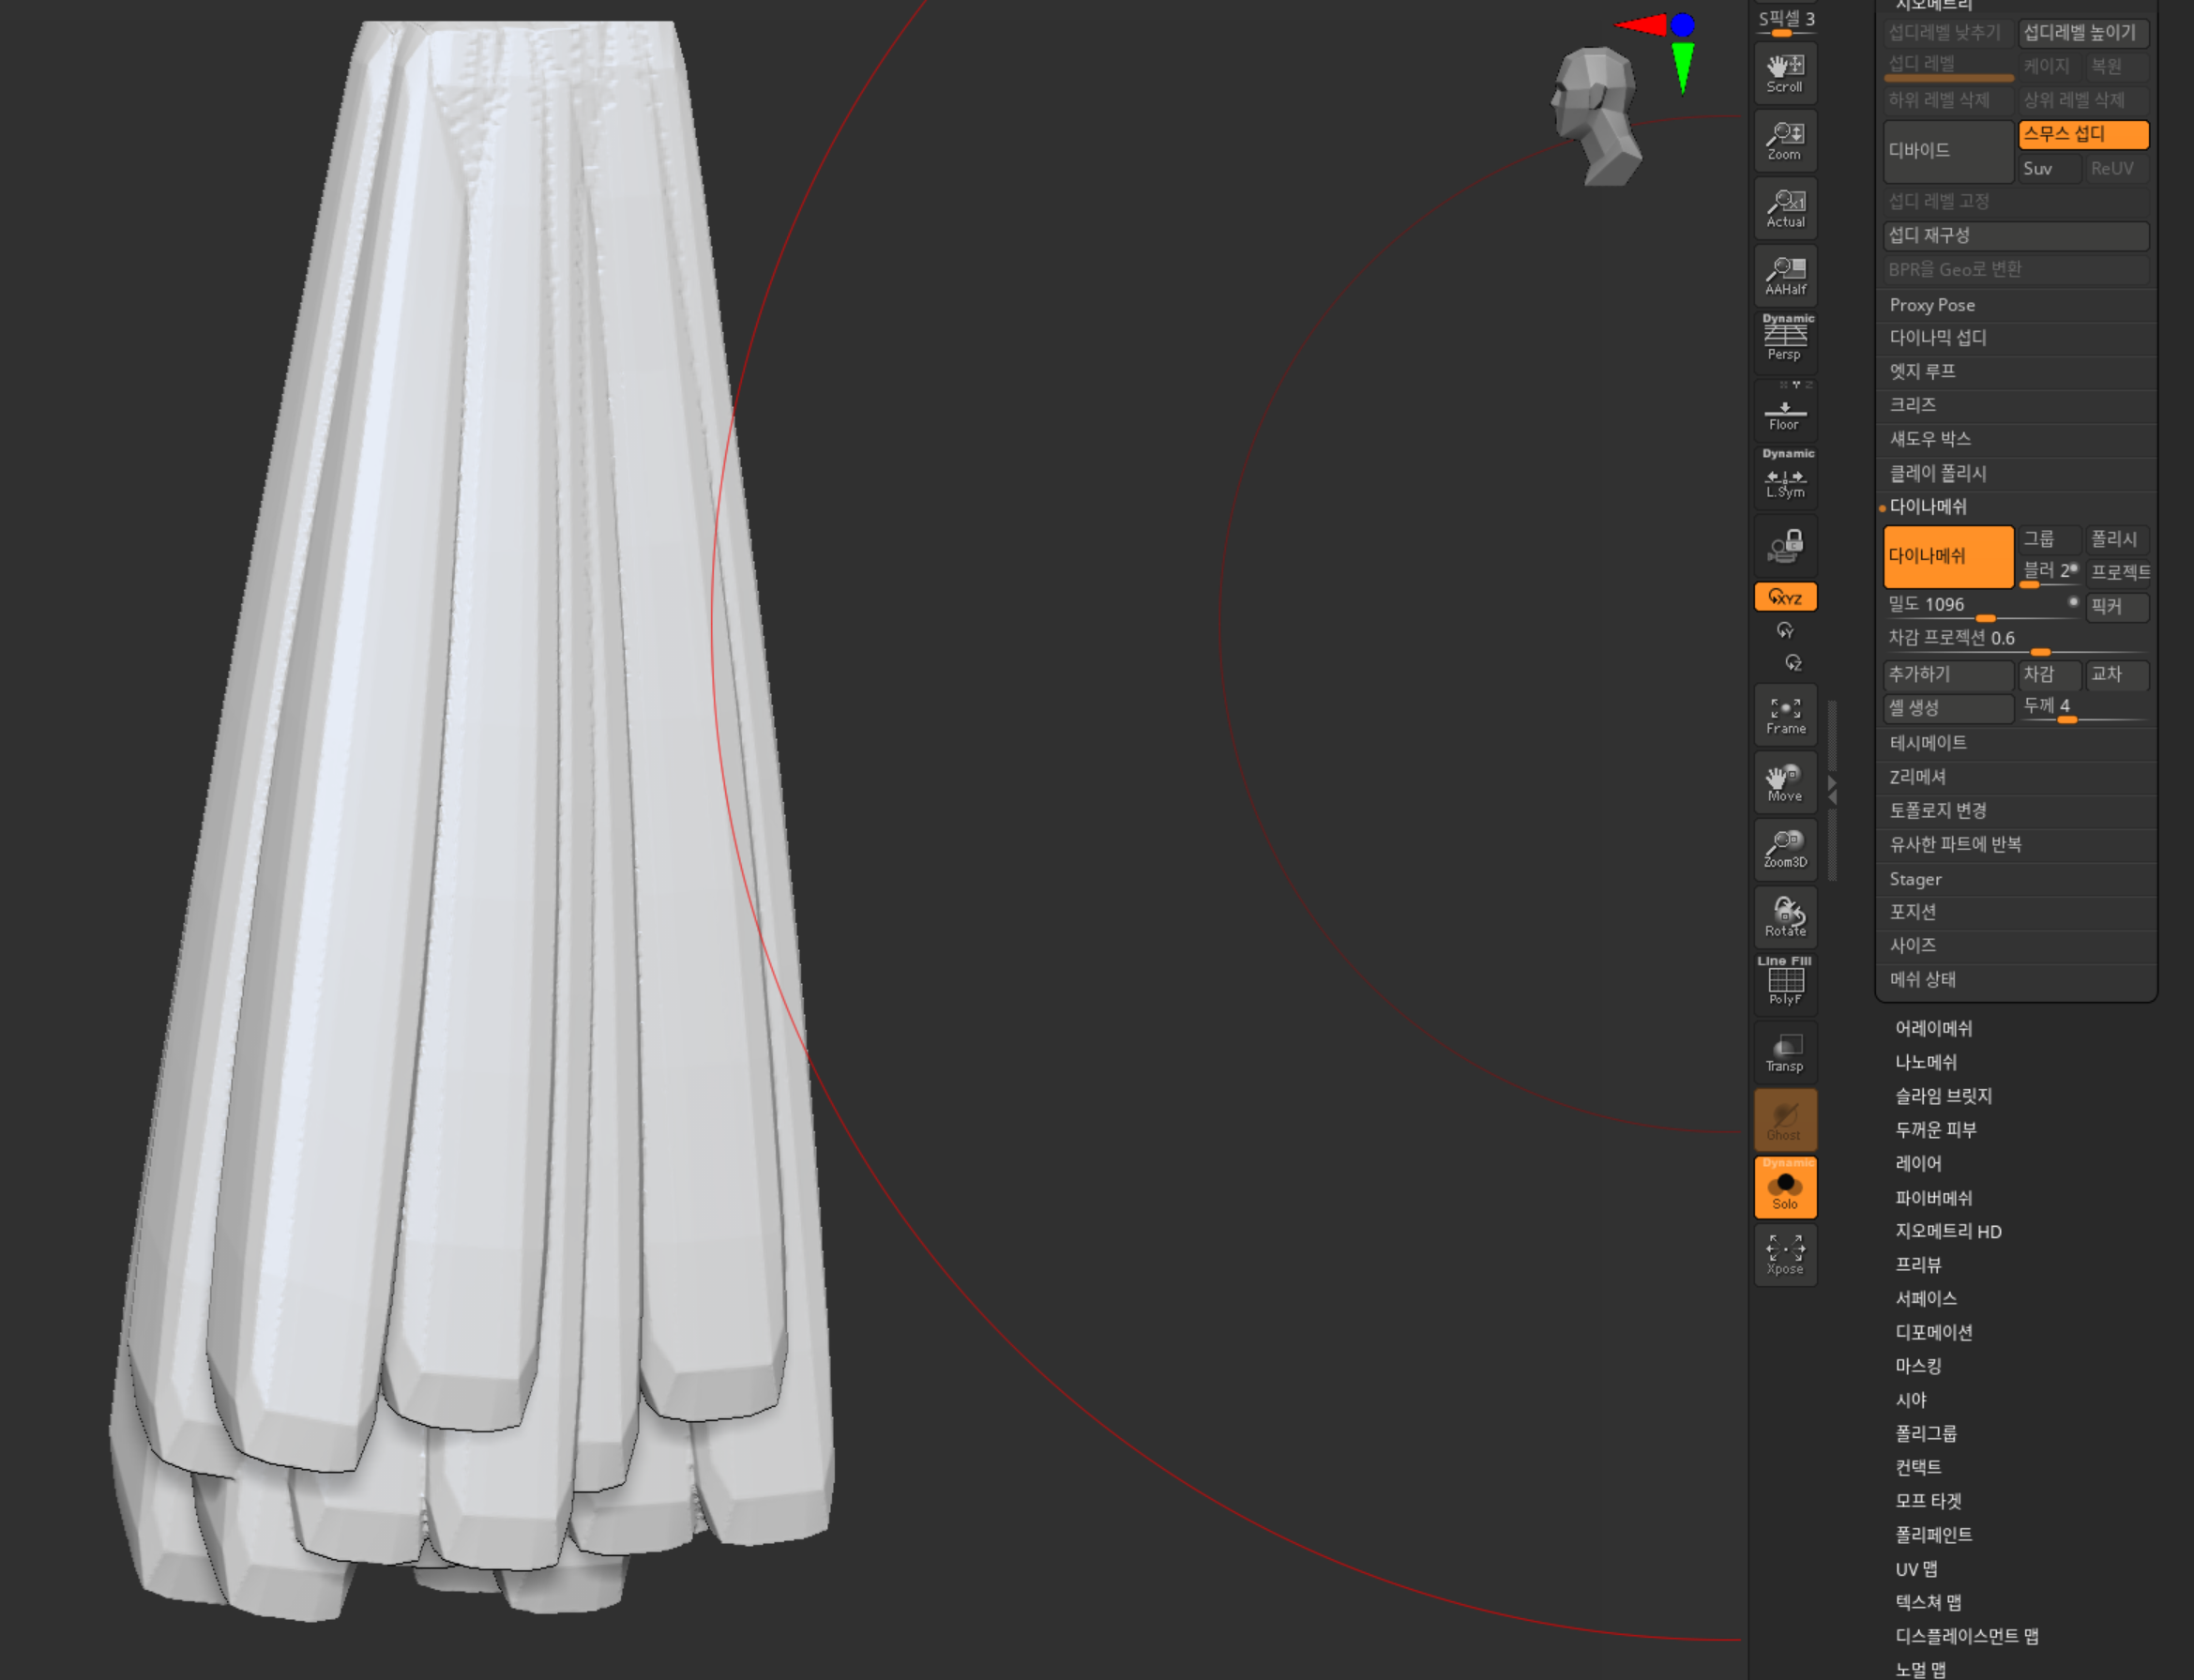Click the Actual size icon
The width and height of the screenshot is (2194, 1680).
[x=1785, y=208]
